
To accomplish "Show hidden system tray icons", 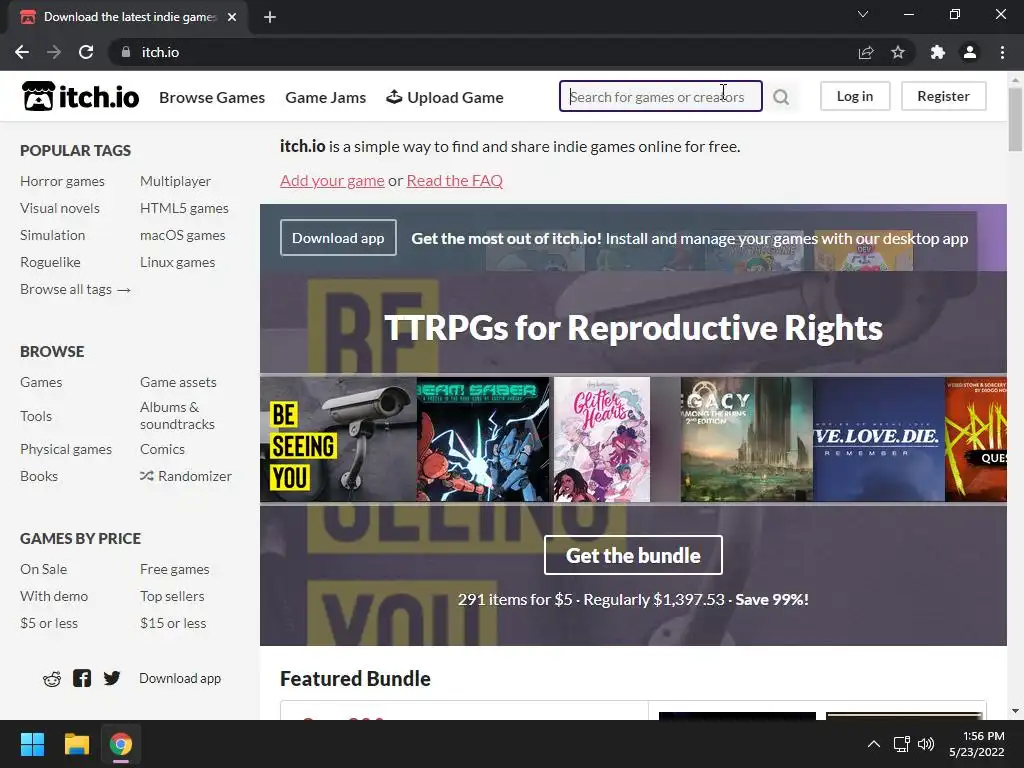I will coord(874,744).
